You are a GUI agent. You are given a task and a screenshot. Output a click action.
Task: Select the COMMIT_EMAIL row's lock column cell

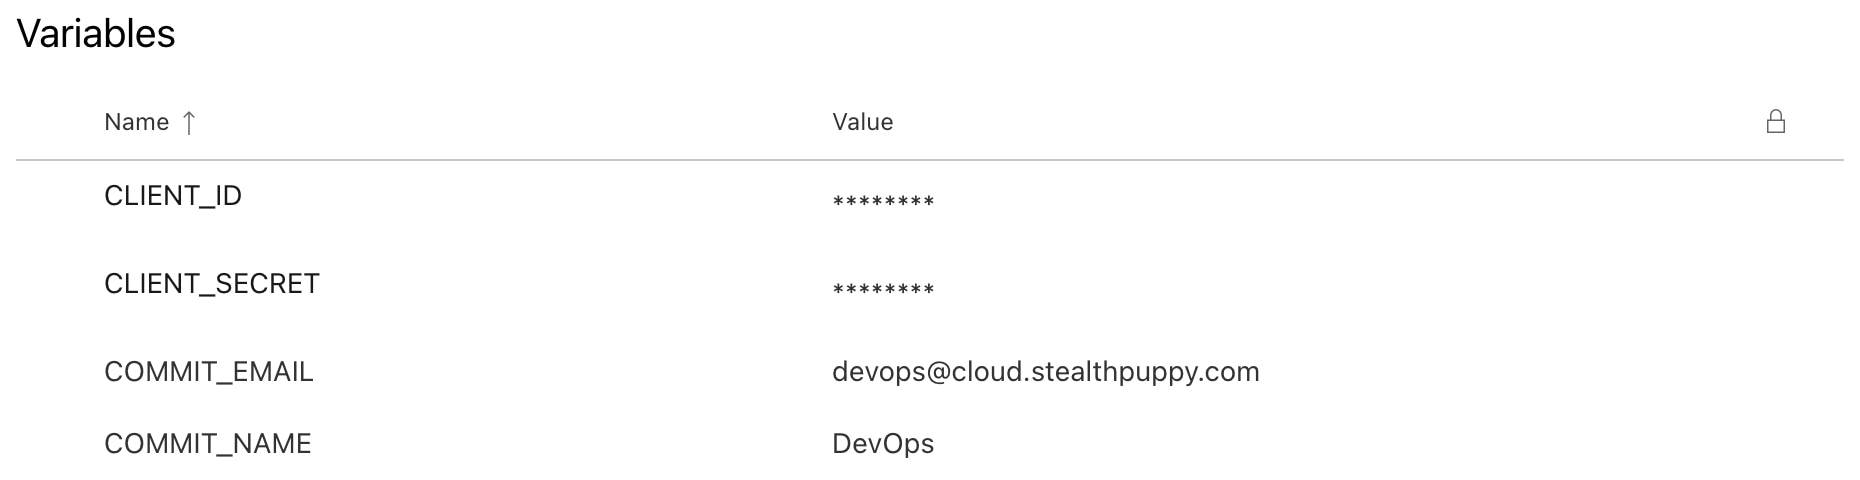point(1775,372)
